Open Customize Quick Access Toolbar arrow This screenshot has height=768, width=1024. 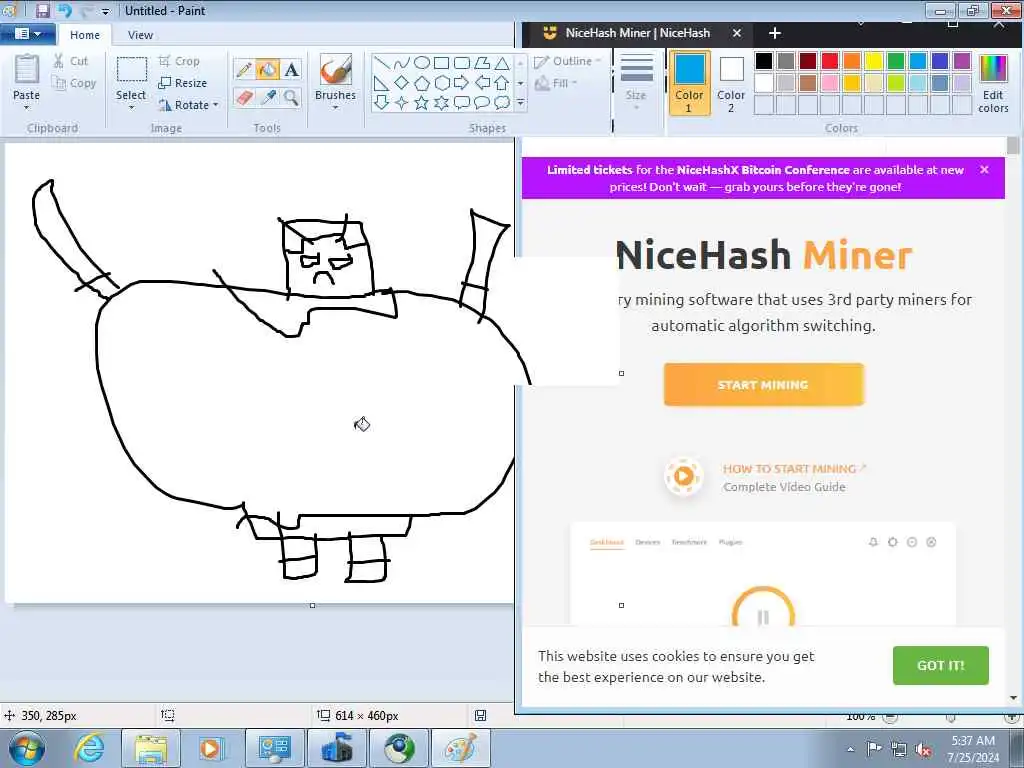(105, 11)
